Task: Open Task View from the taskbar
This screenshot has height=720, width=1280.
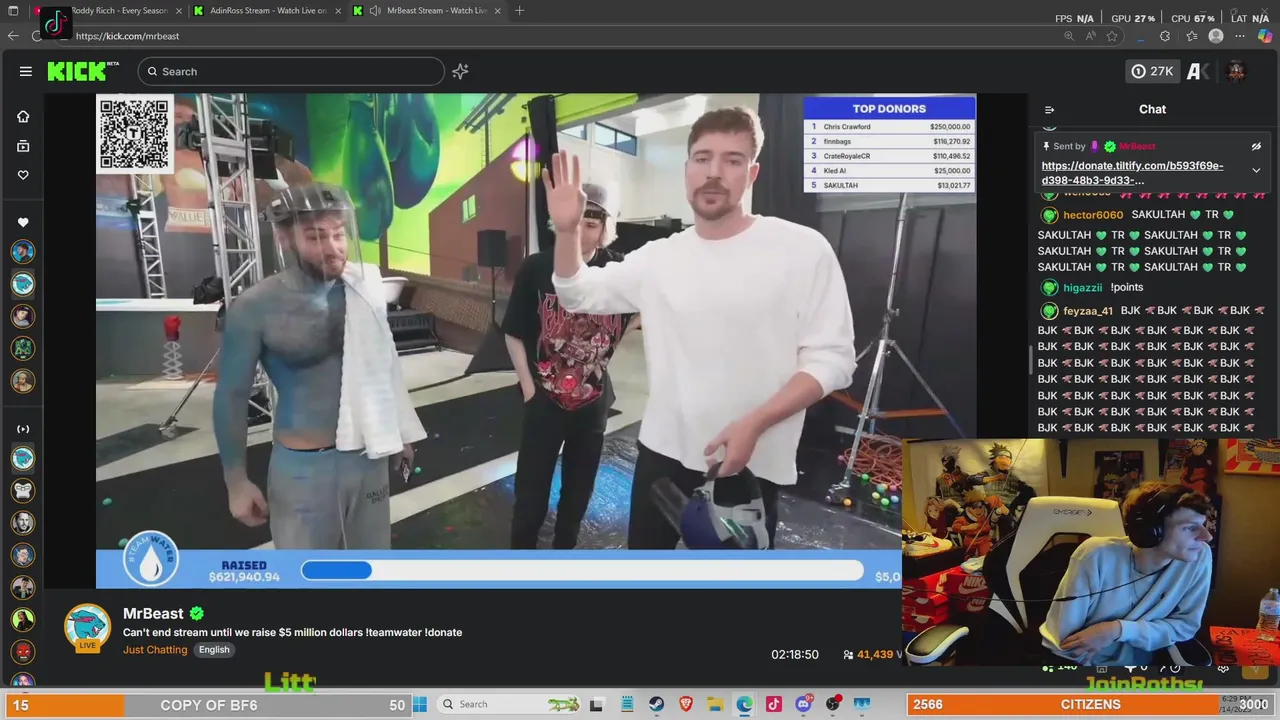Action: (597, 704)
